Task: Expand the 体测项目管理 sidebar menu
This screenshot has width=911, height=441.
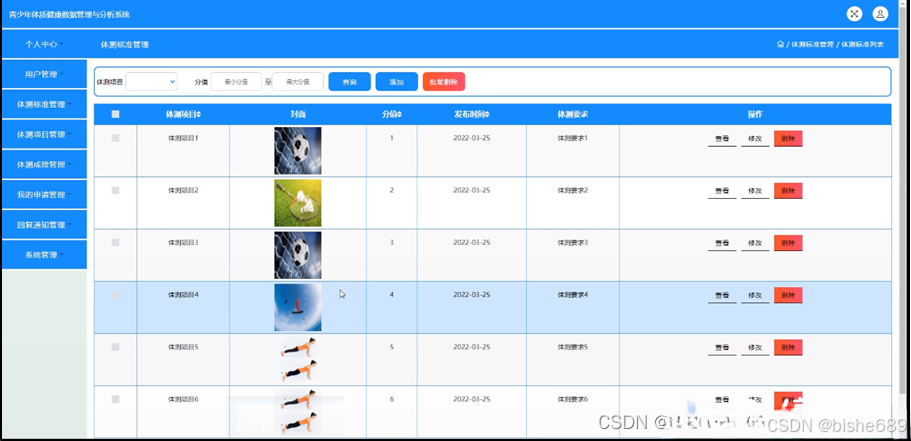Action: coord(44,135)
